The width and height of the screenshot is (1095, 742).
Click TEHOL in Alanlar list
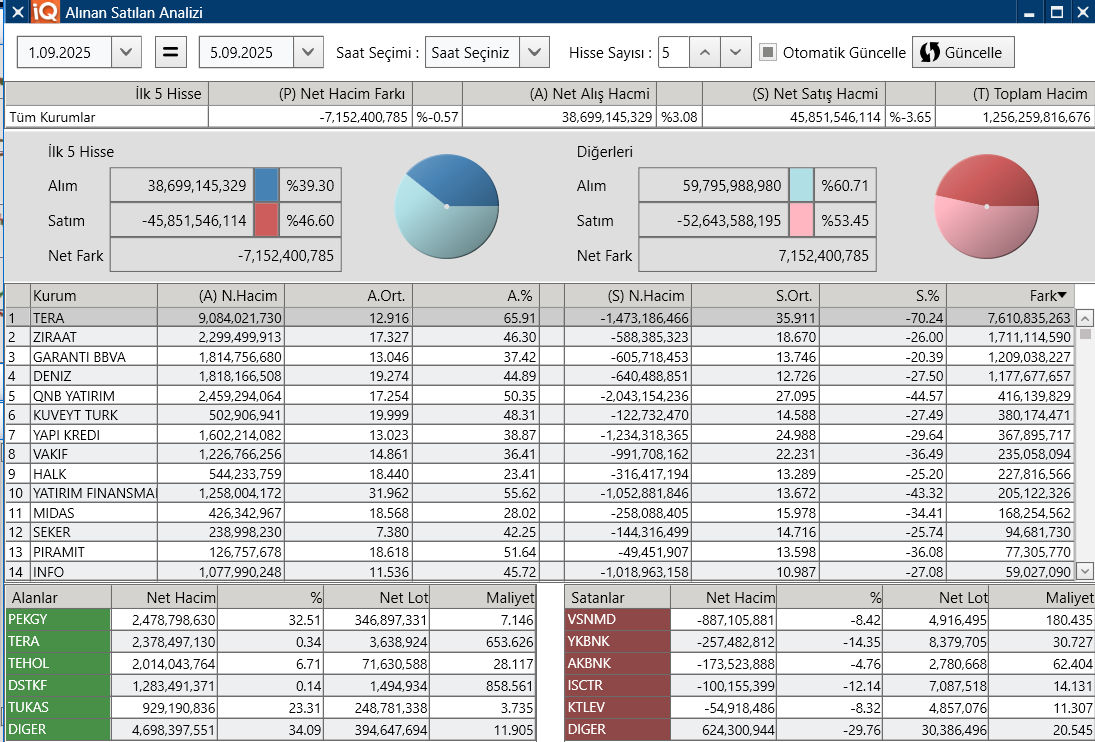(x=58, y=664)
